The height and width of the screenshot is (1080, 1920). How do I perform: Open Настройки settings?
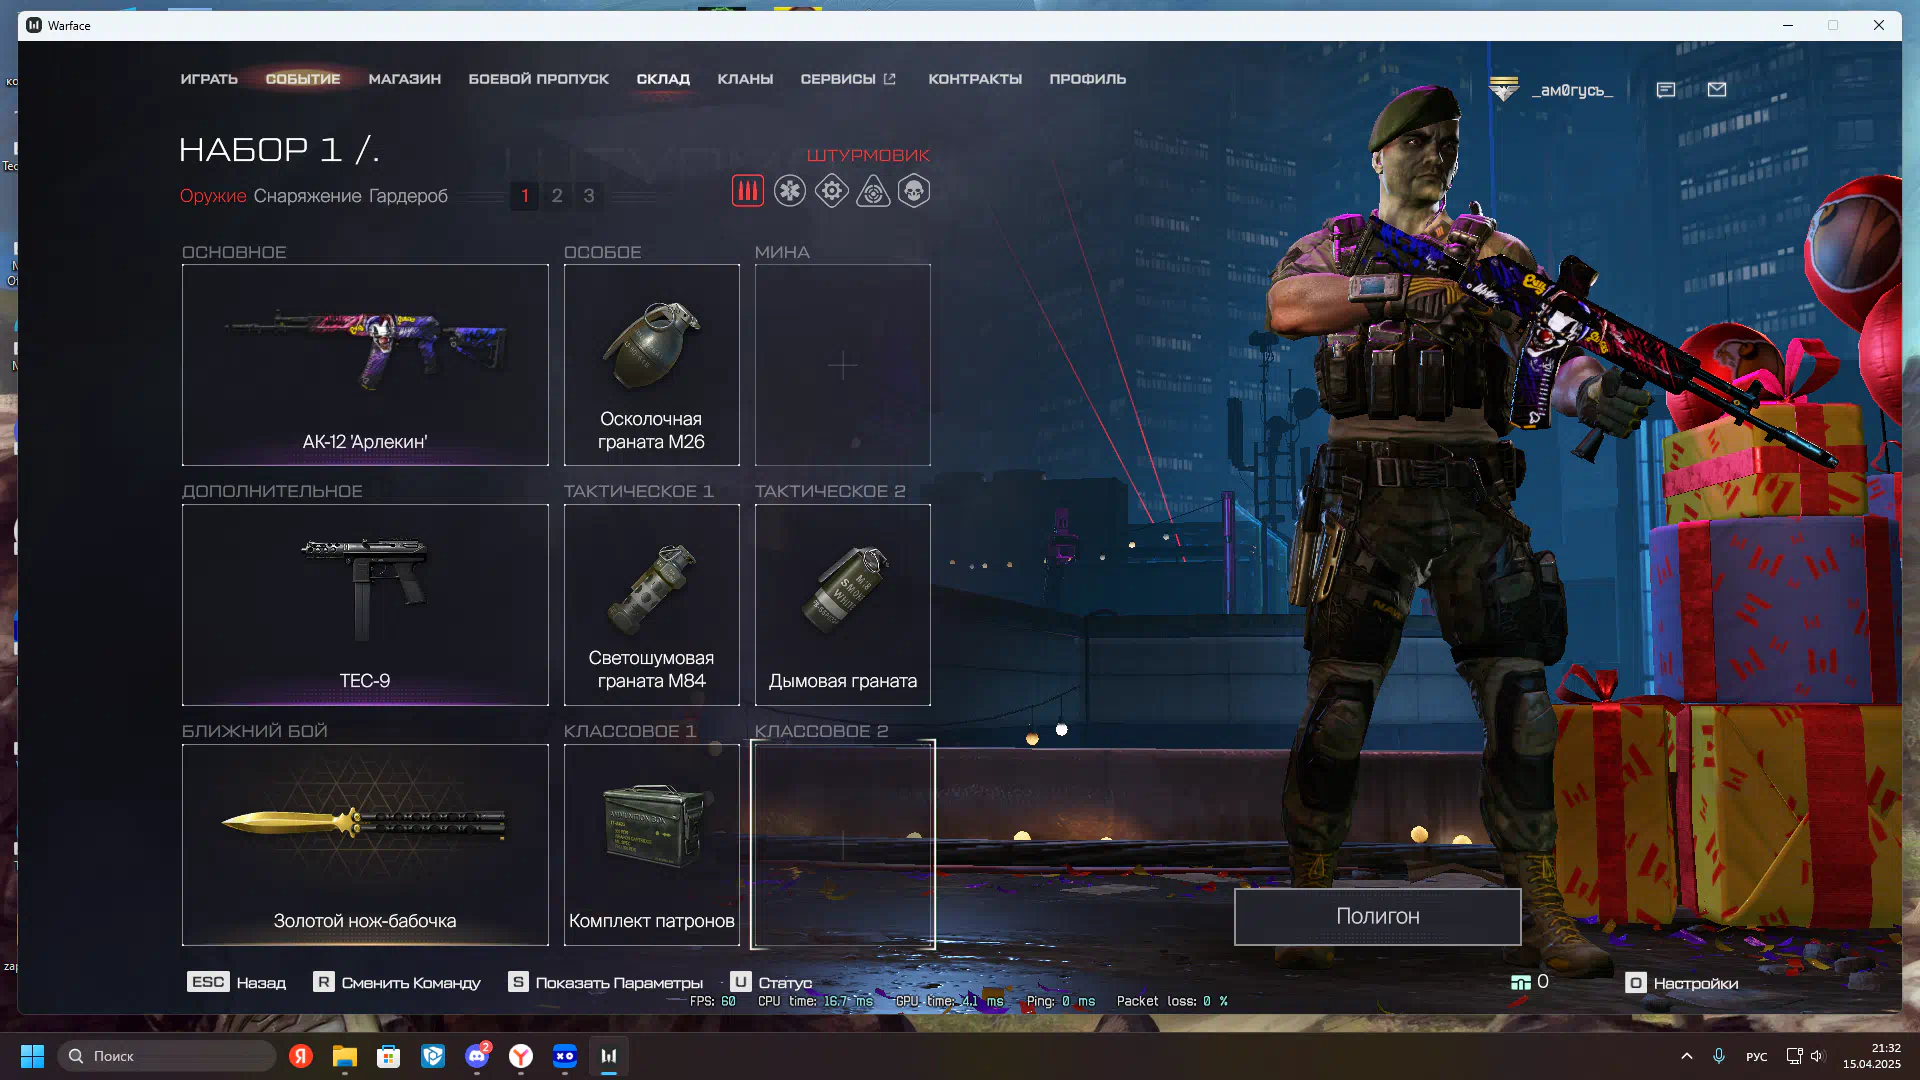[x=1696, y=983]
